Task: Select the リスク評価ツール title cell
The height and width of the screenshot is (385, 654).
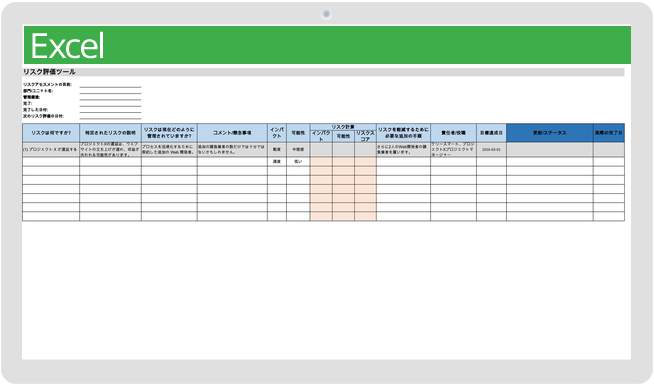Action: tap(323, 72)
